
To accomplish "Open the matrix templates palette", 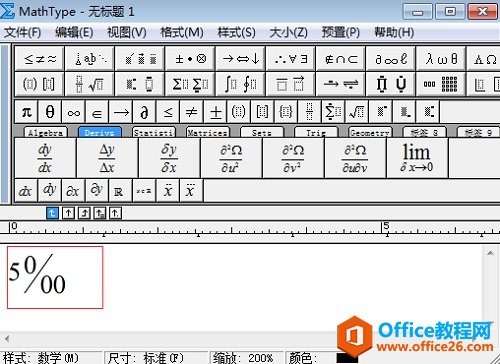I will coord(441,84).
